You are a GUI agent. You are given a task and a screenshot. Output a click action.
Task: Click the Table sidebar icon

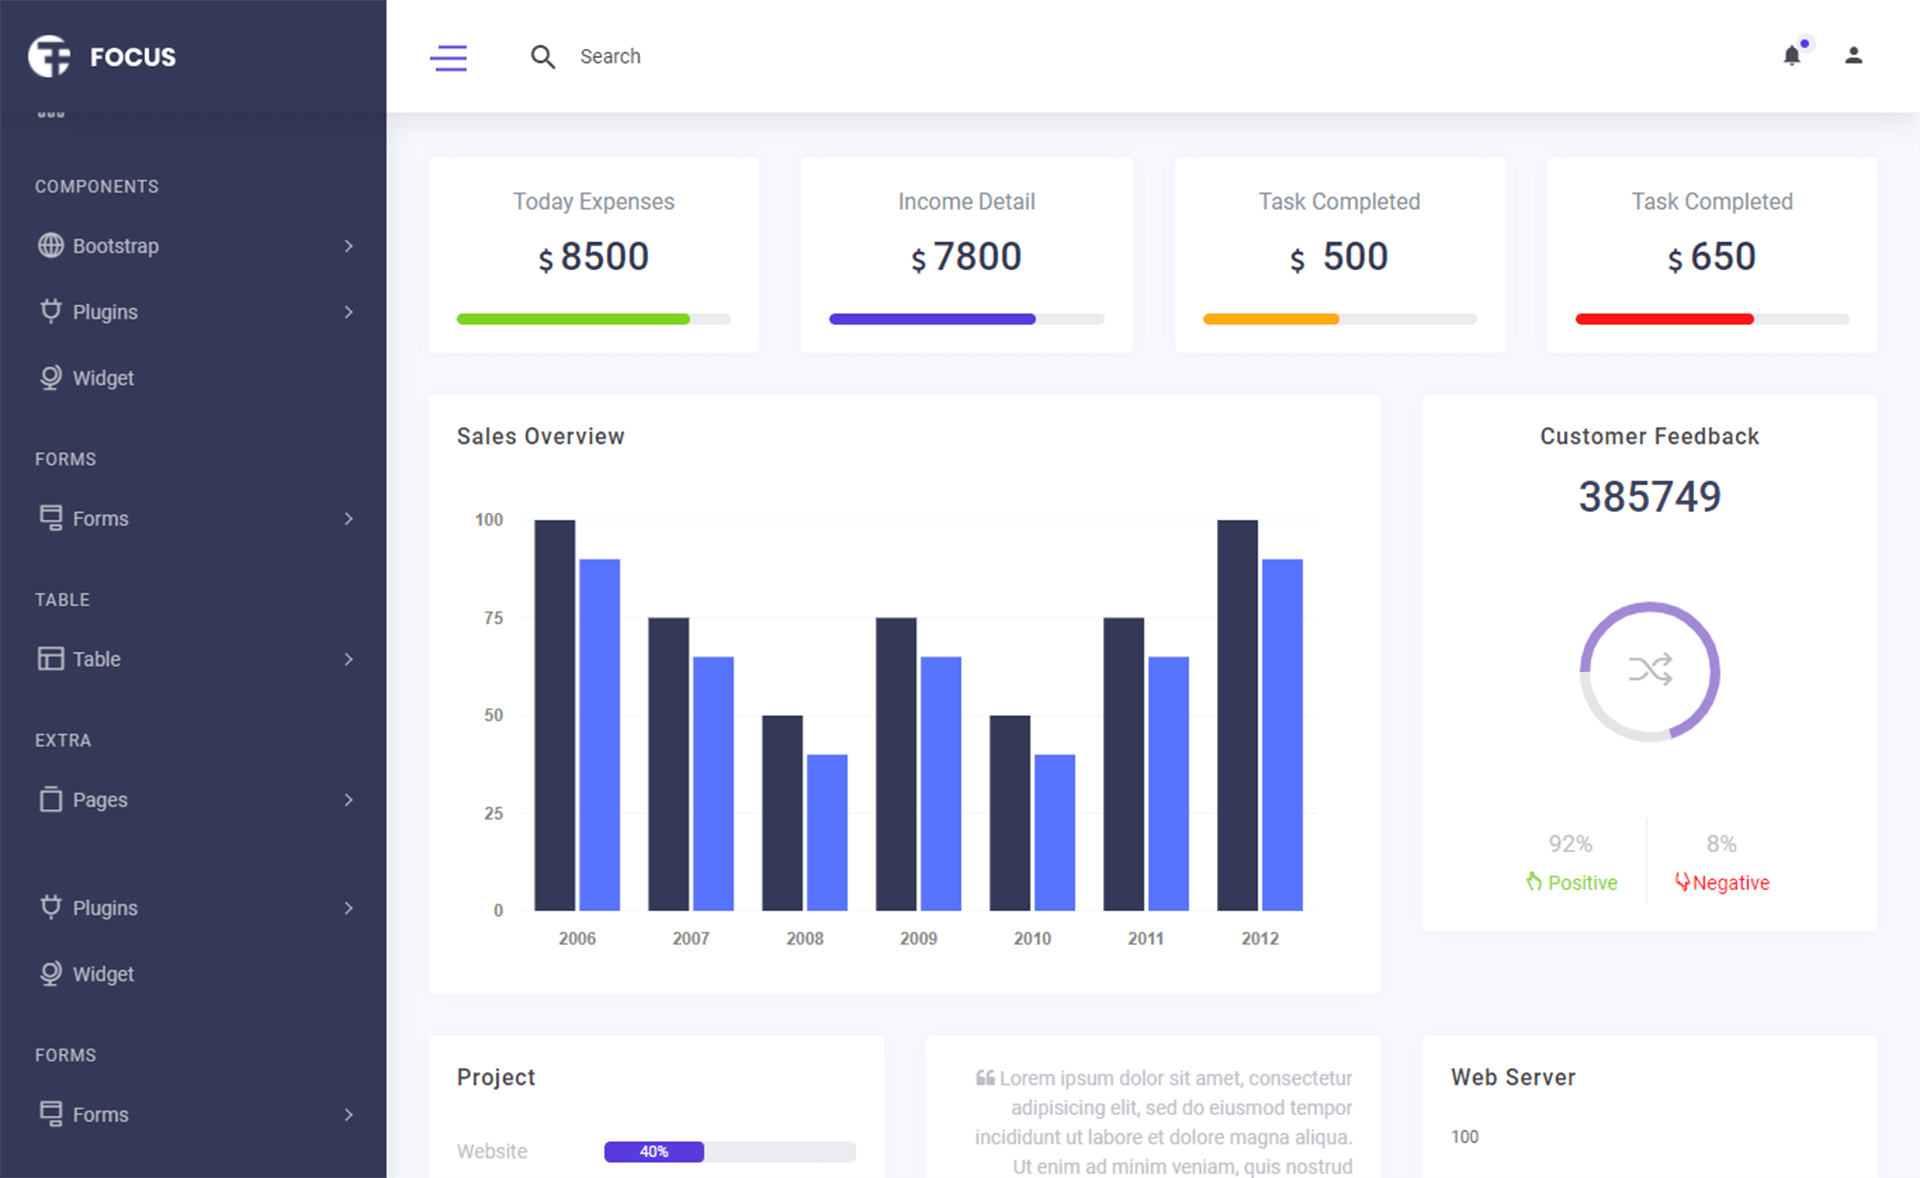(48, 658)
